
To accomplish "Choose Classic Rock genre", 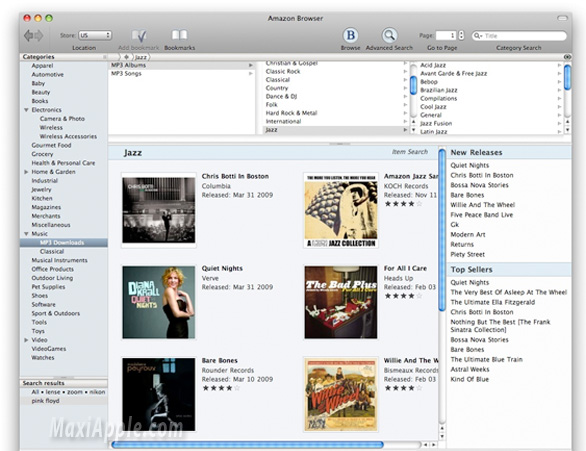I will (283, 71).
